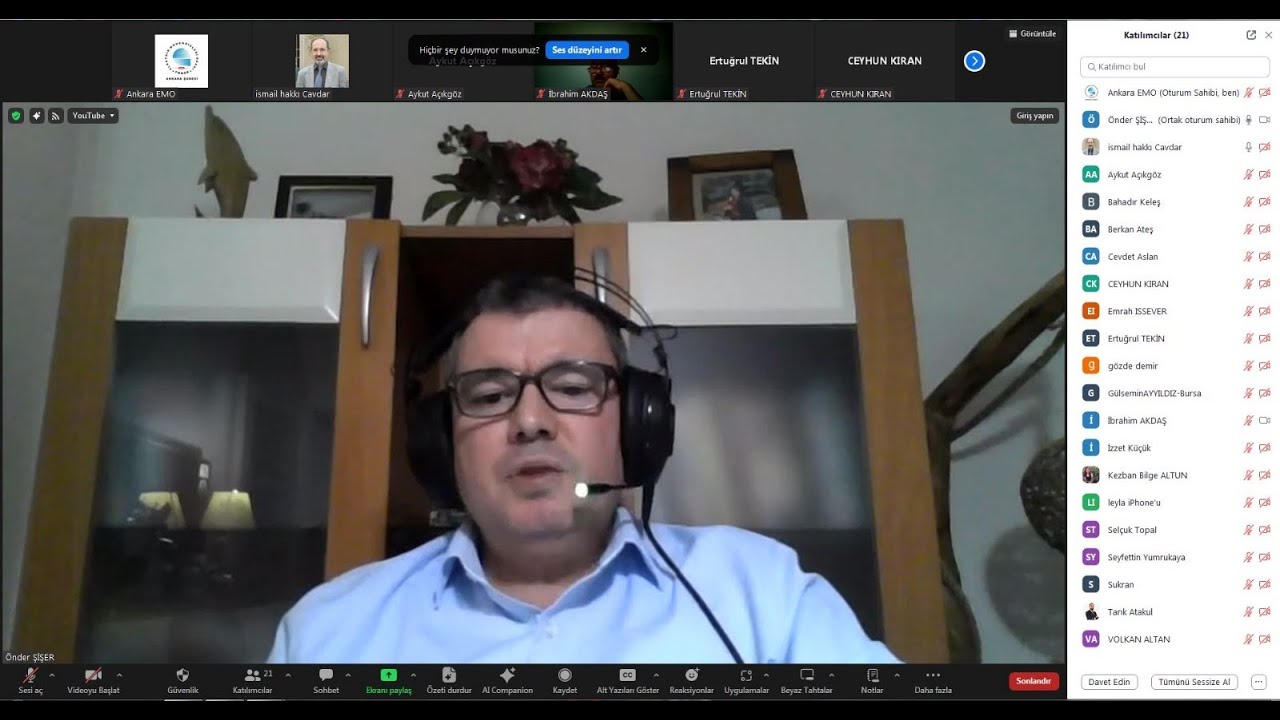The width and height of the screenshot is (1280, 720).
Task: Select the ismail hakkı Cavdar video thumbnail
Action: point(322,61)
